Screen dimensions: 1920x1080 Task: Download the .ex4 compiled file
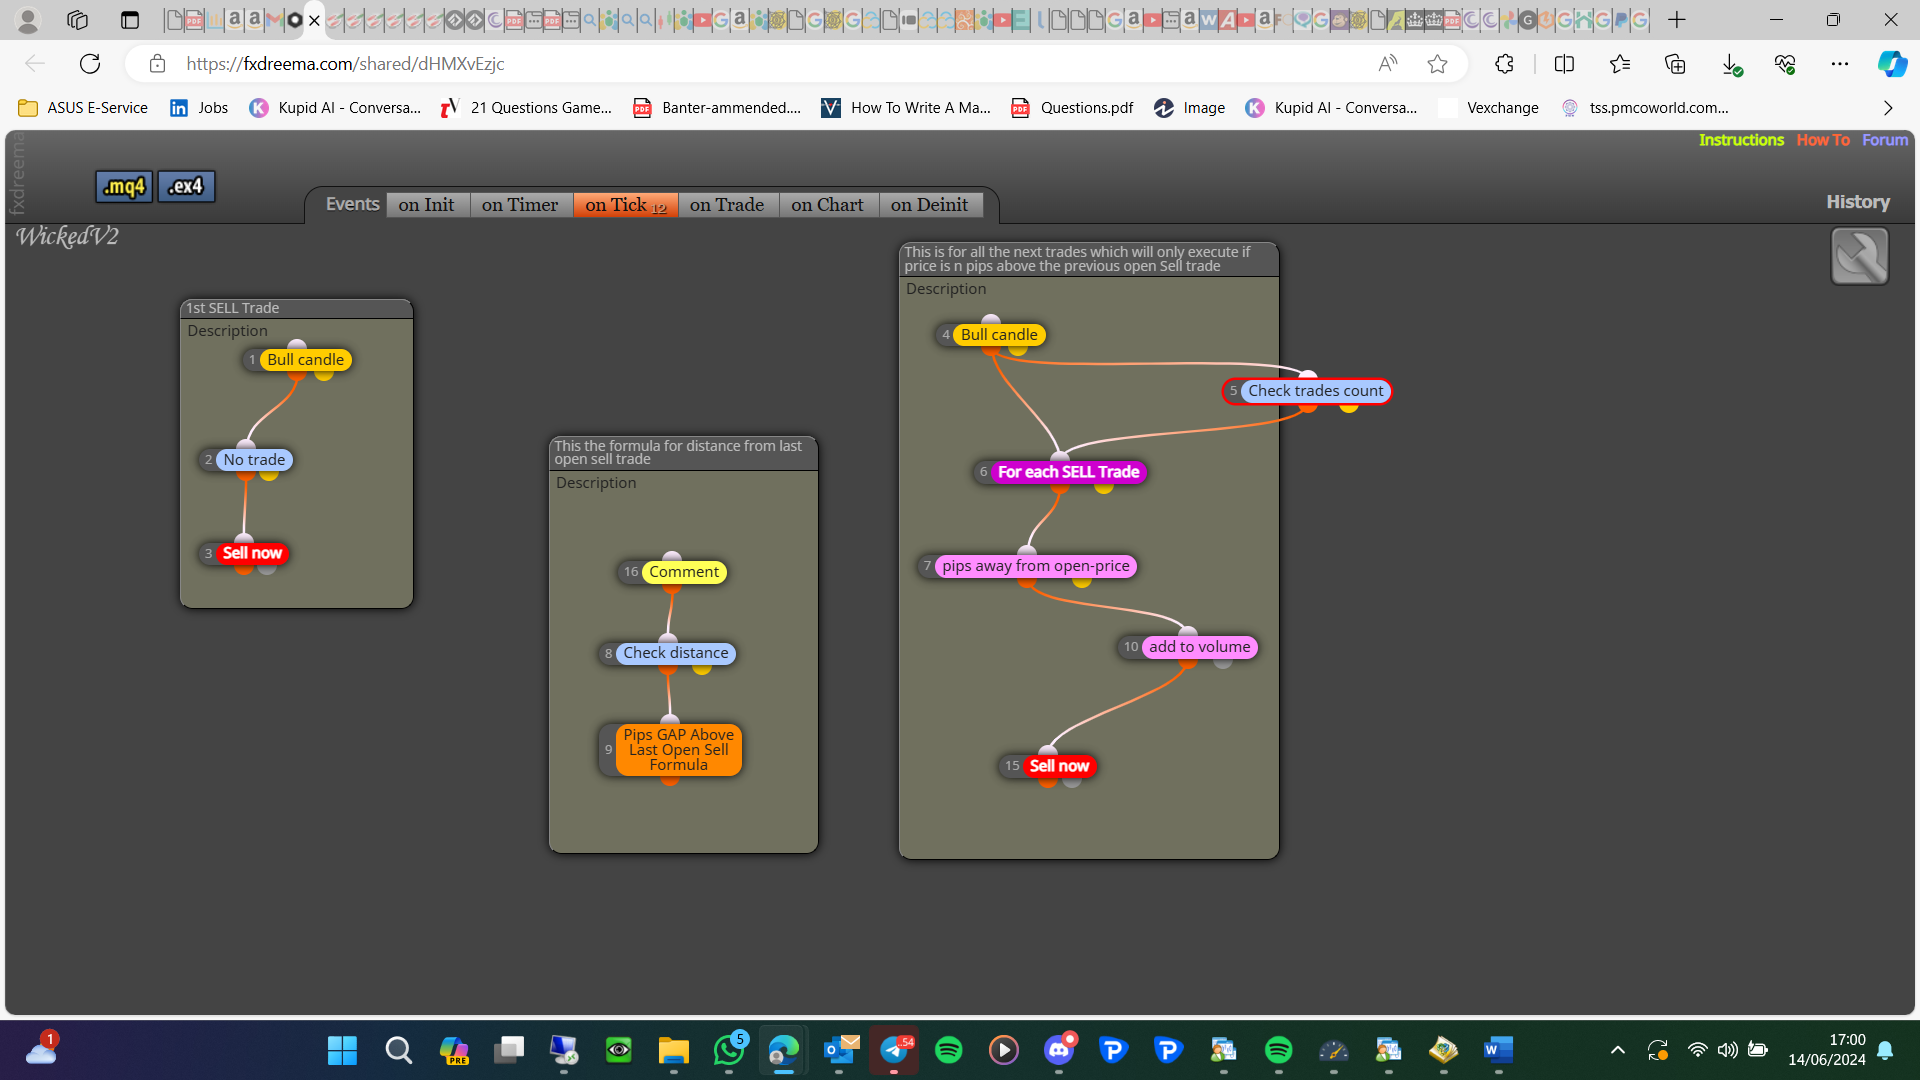click(x=186, y=186)
